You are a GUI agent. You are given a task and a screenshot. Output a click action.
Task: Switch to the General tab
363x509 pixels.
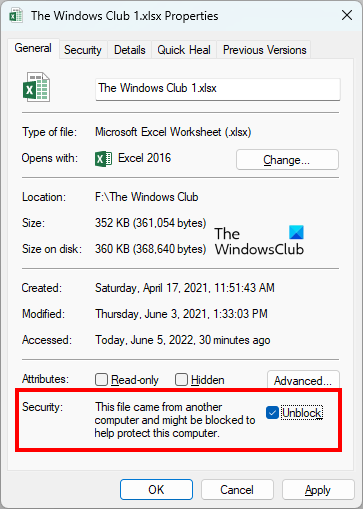[x=33, y=48]
